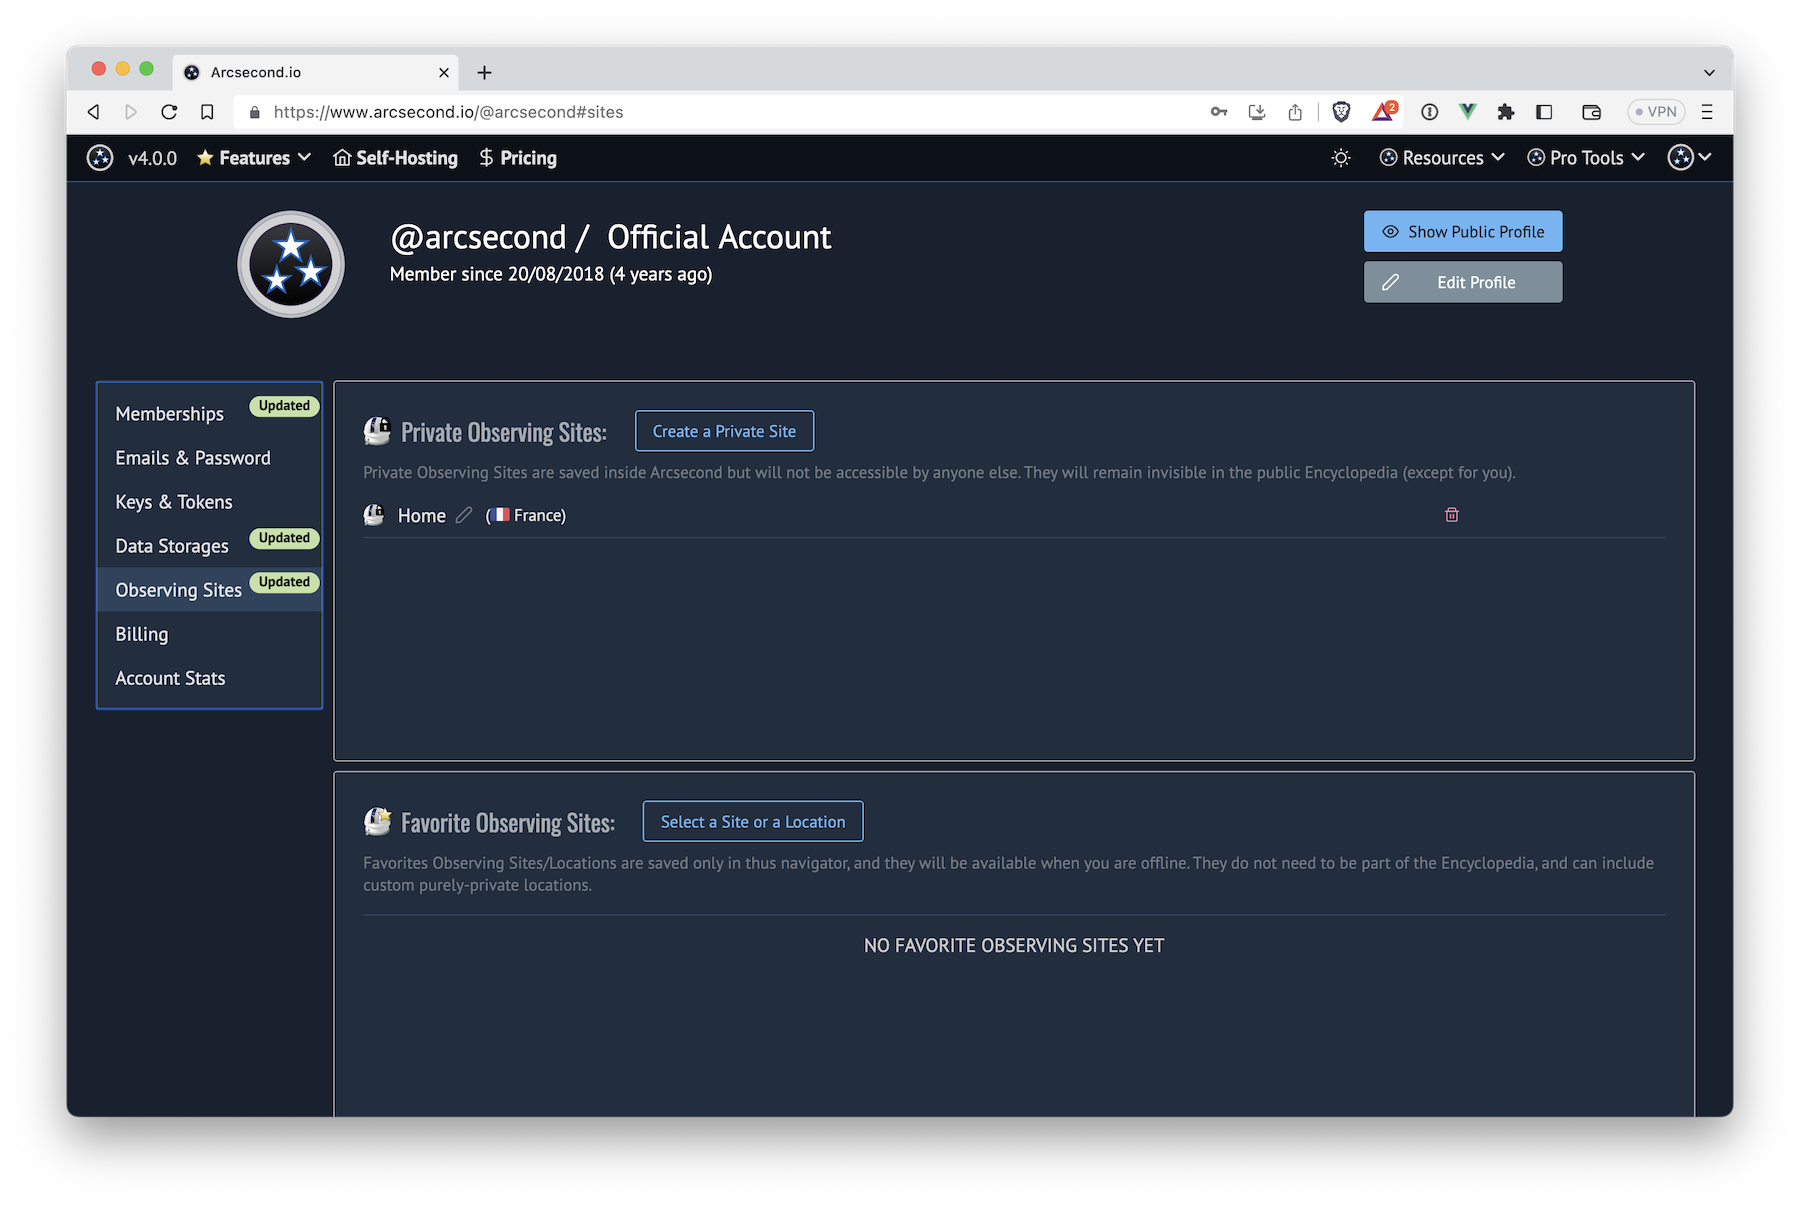Click the Arcsecond logo in the navigation bar
Image resolution: width=1800 pixels, height=1205 pixels.
[100, 158]
